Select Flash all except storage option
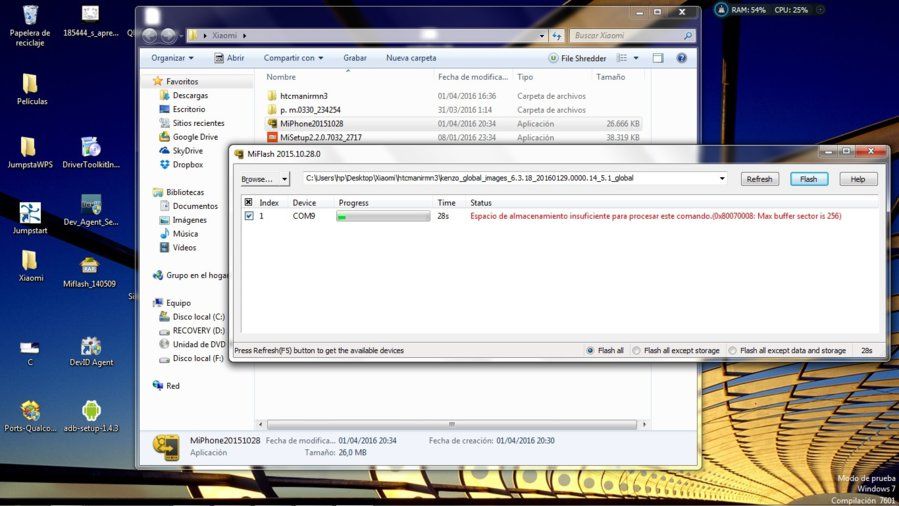The width and height of the screenshot is (899, 506). [x=636, y=350]
